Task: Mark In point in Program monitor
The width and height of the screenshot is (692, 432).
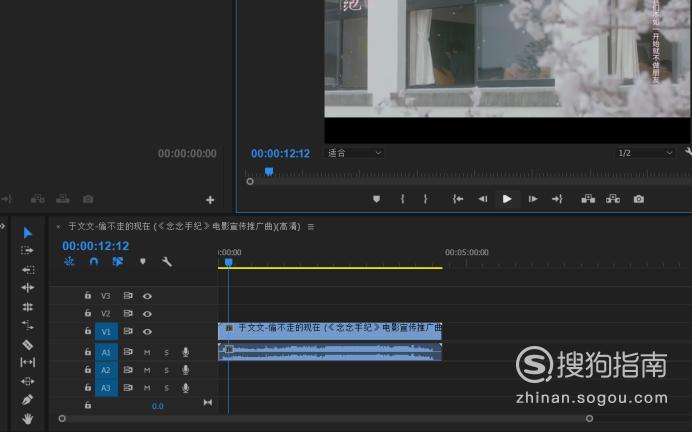Action: [x=402, y=199]
